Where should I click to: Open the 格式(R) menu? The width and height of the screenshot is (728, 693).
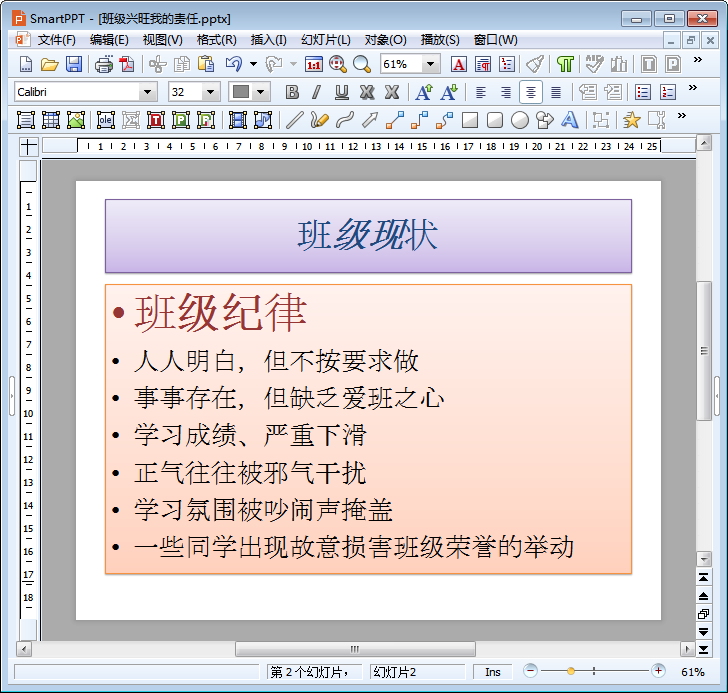pos(216,40)
